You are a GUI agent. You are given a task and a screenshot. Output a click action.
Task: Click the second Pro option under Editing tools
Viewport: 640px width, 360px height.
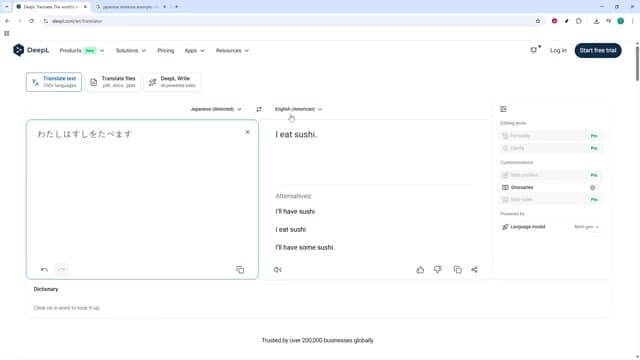[551, 148]
